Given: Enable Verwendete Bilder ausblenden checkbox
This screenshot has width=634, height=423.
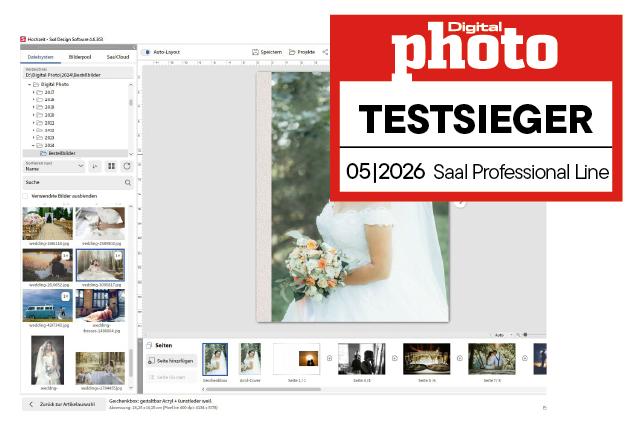Looking at the screenshot, I should pyautogui.click(x=25, y=196).
